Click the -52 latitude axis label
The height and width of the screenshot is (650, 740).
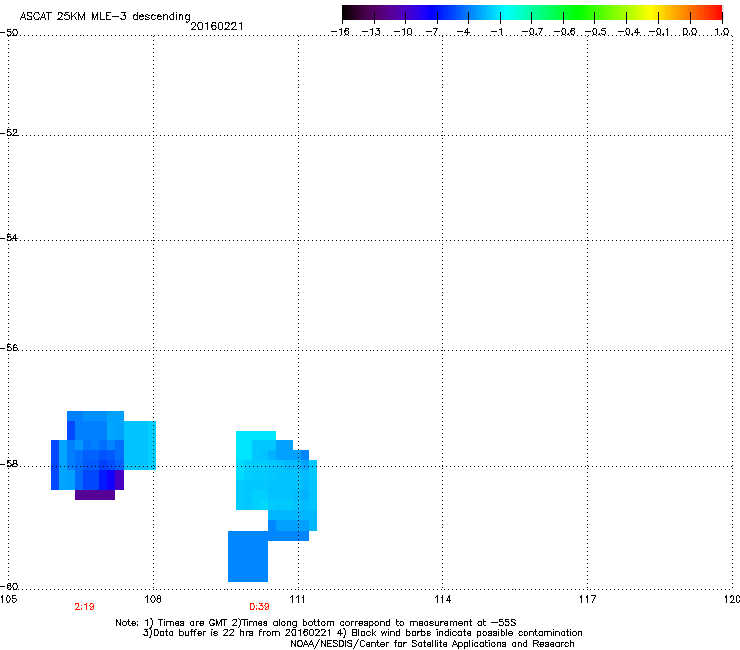(x=9, y=133)
